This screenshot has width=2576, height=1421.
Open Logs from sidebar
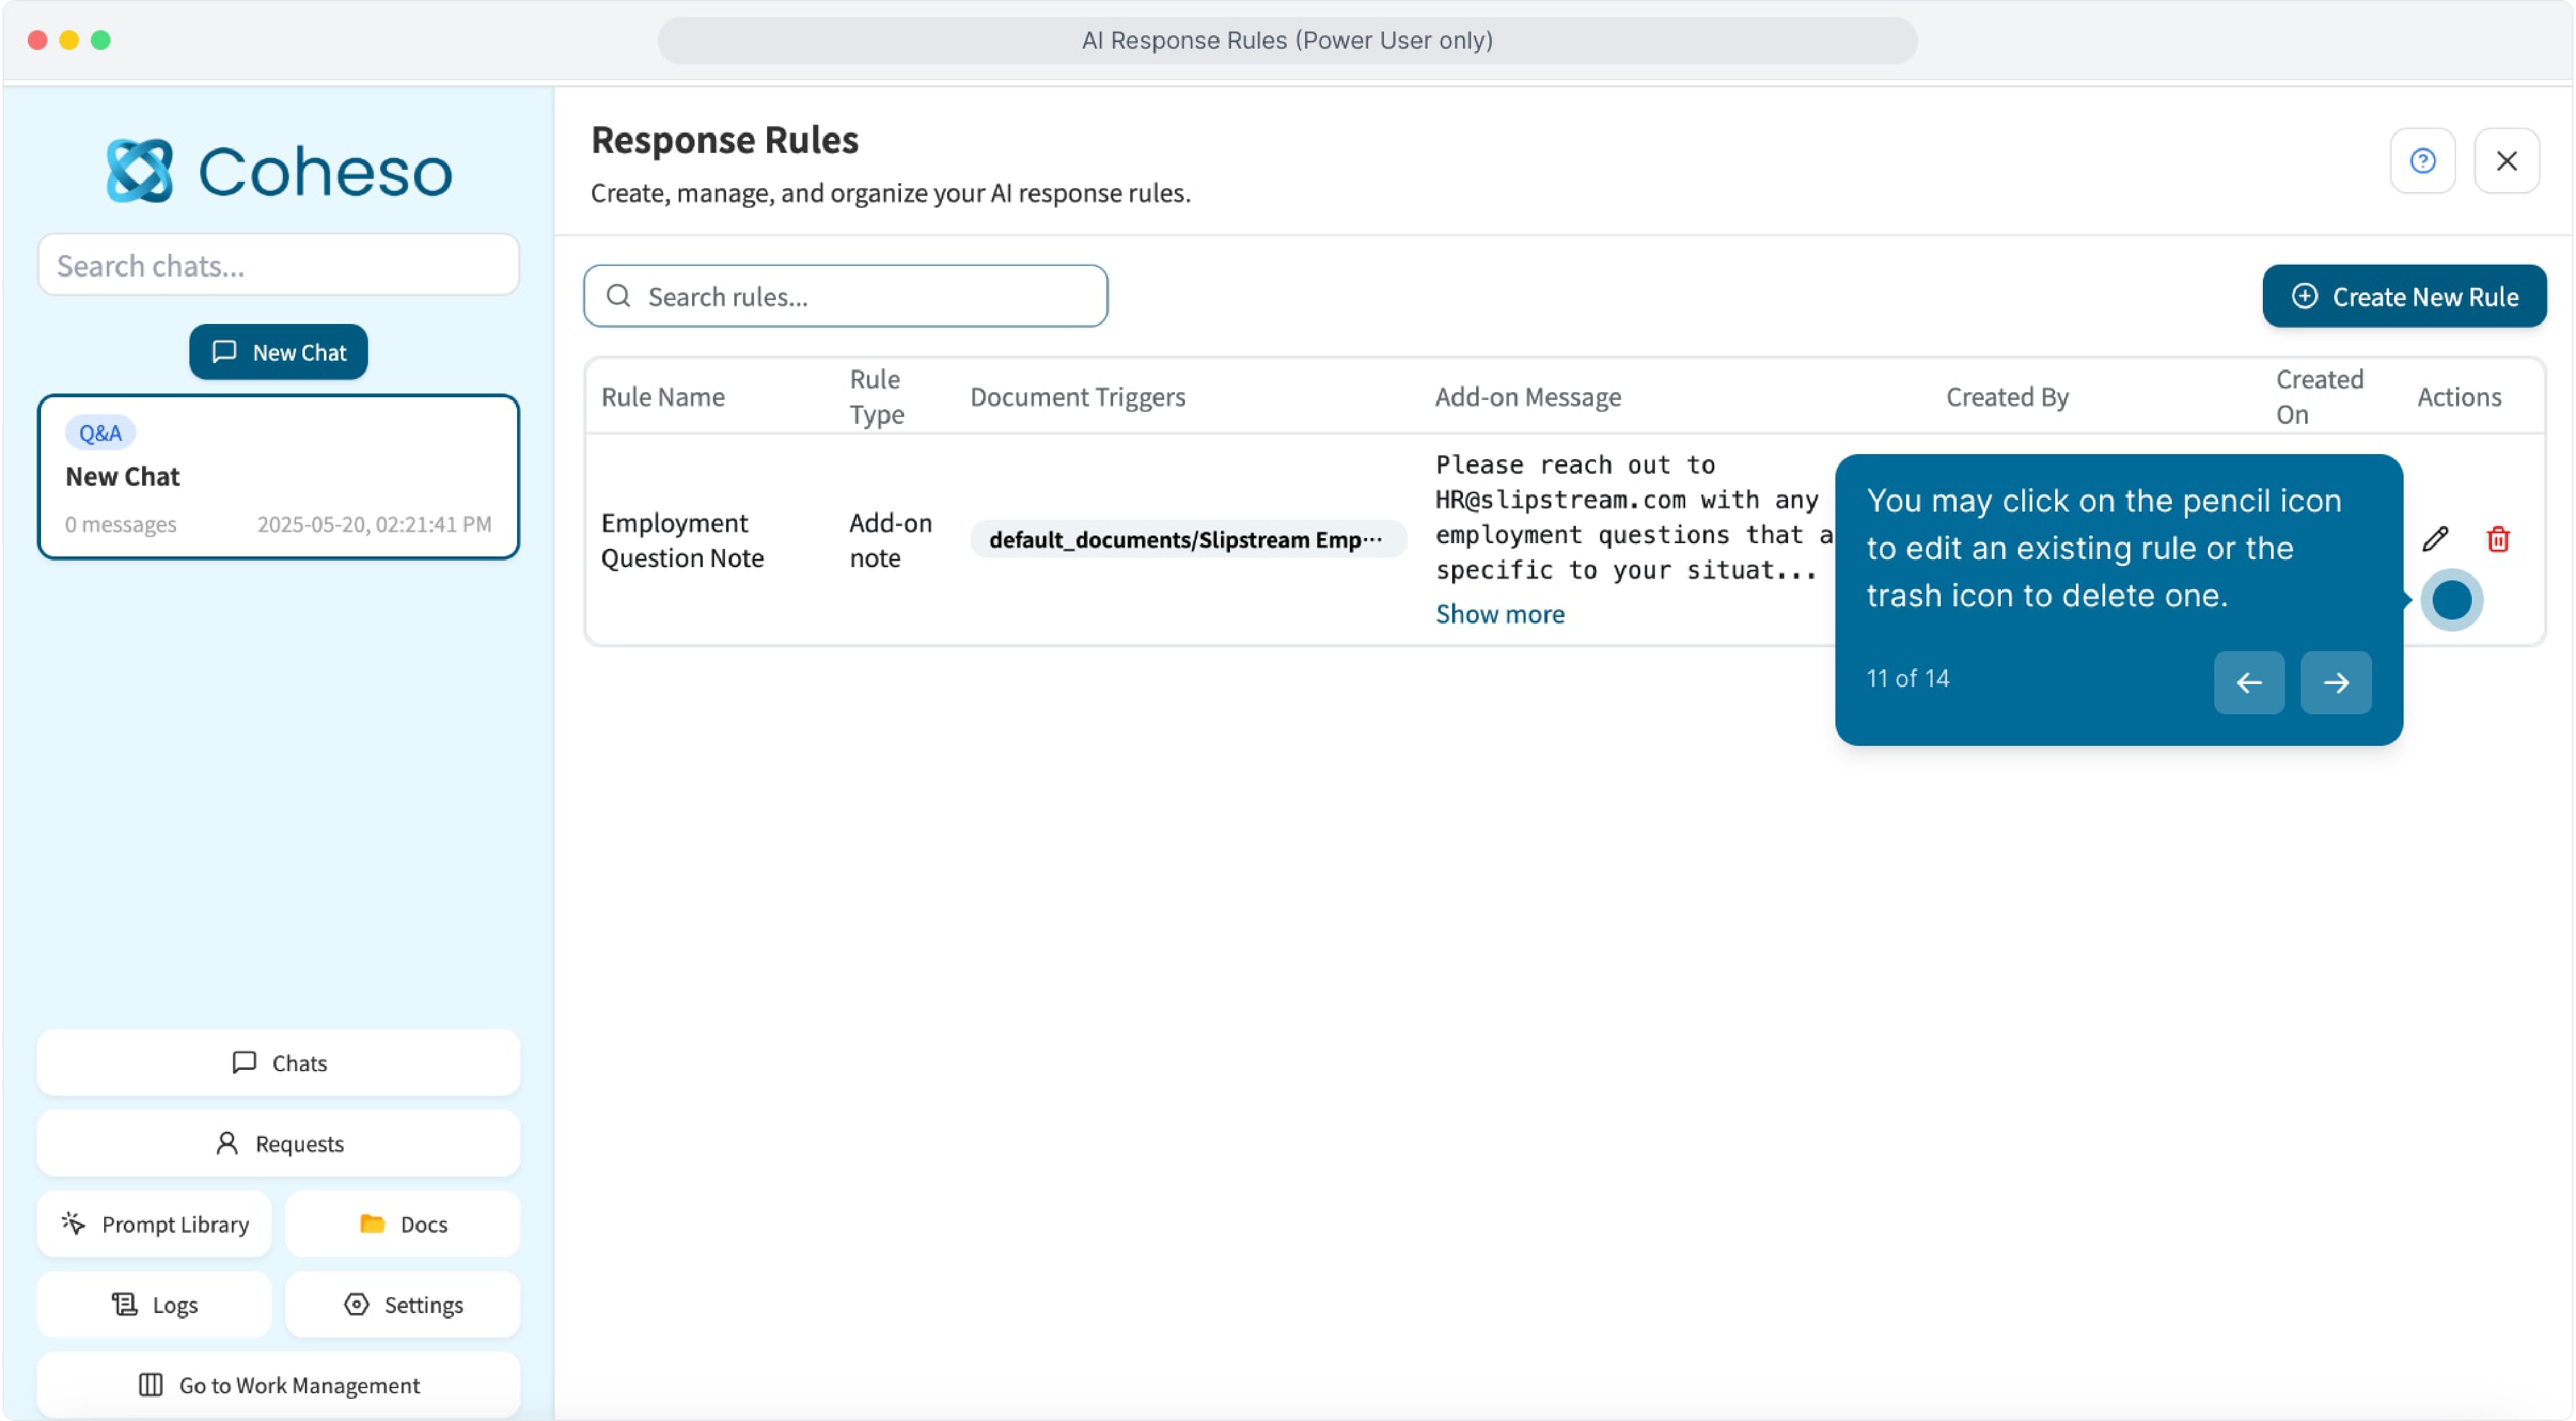[x=155, y=1305]
